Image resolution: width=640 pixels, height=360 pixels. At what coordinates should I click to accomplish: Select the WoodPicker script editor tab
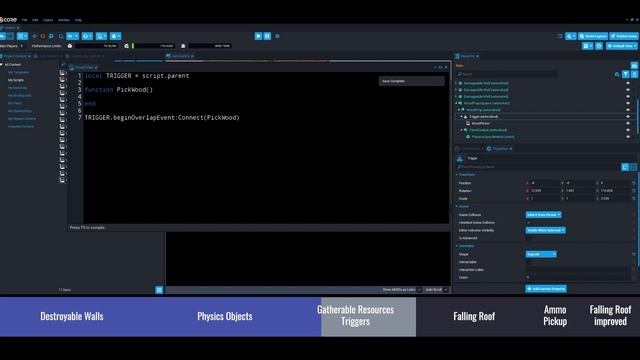tap(84, 67)
